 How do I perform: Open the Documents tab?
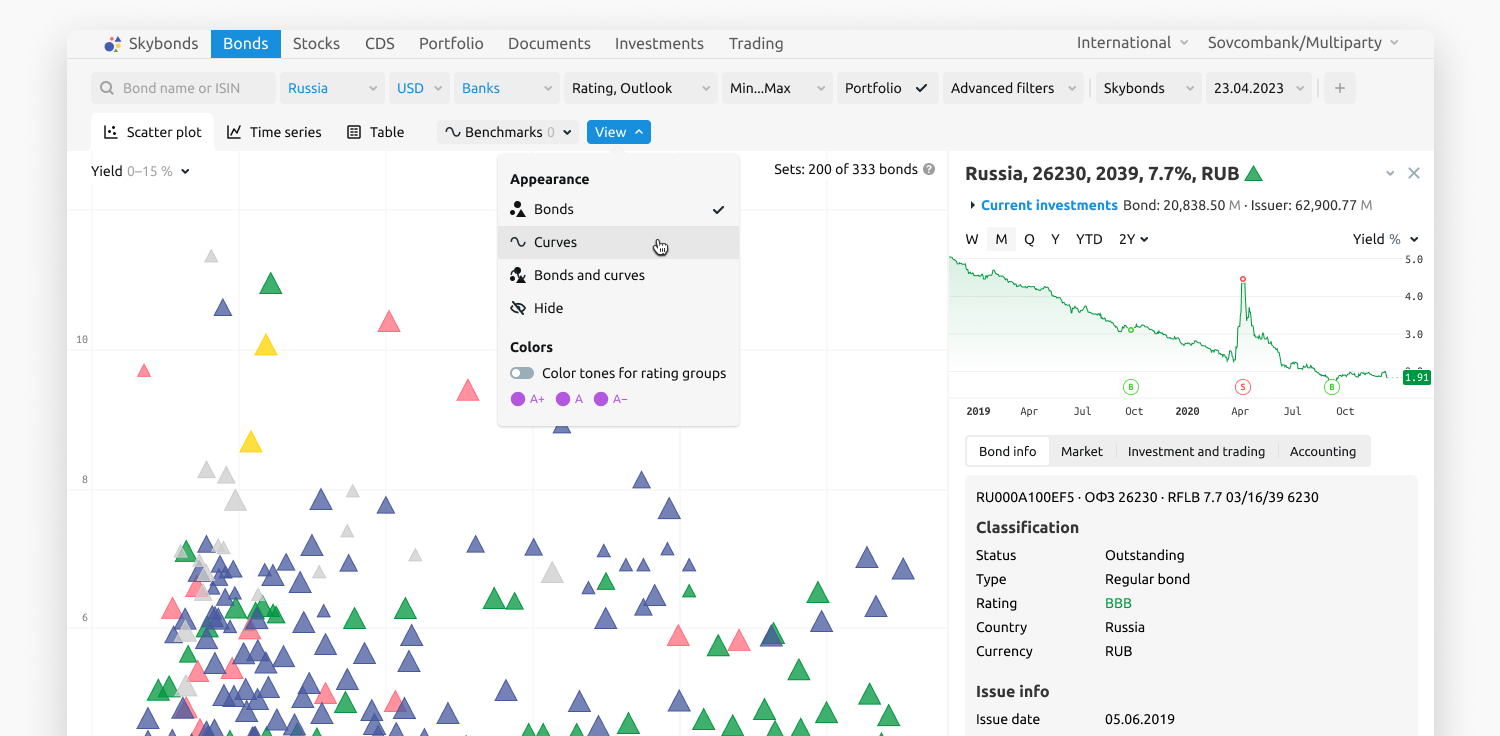[549, 44]
